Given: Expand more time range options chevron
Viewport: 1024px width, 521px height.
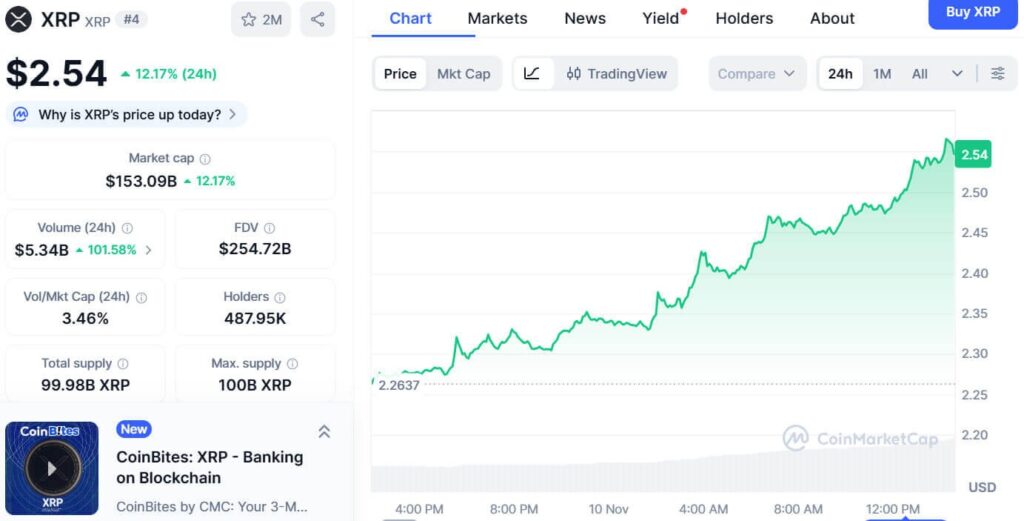Looking at the screenshot, I should [x=957, y=73].
